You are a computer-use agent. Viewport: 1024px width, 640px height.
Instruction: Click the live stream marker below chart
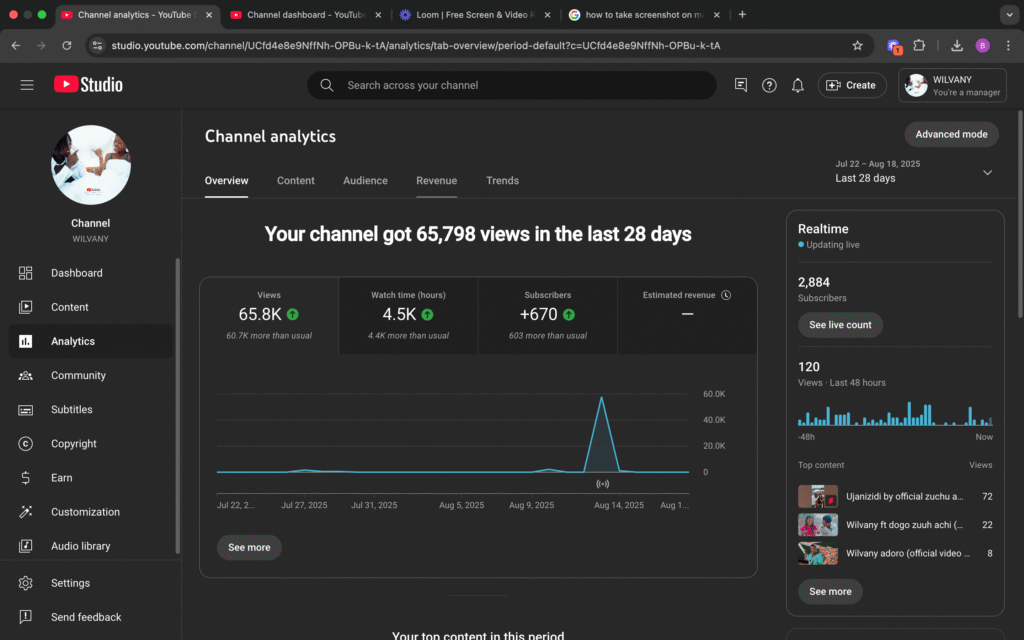pyautogui.click(x=602, y=484)
